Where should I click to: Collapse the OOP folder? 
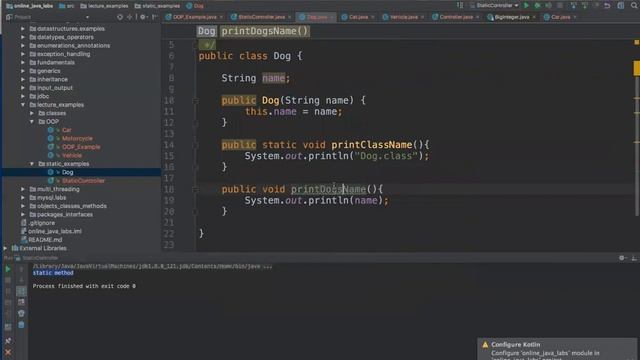pyautogui.click(x=32, y=122)
